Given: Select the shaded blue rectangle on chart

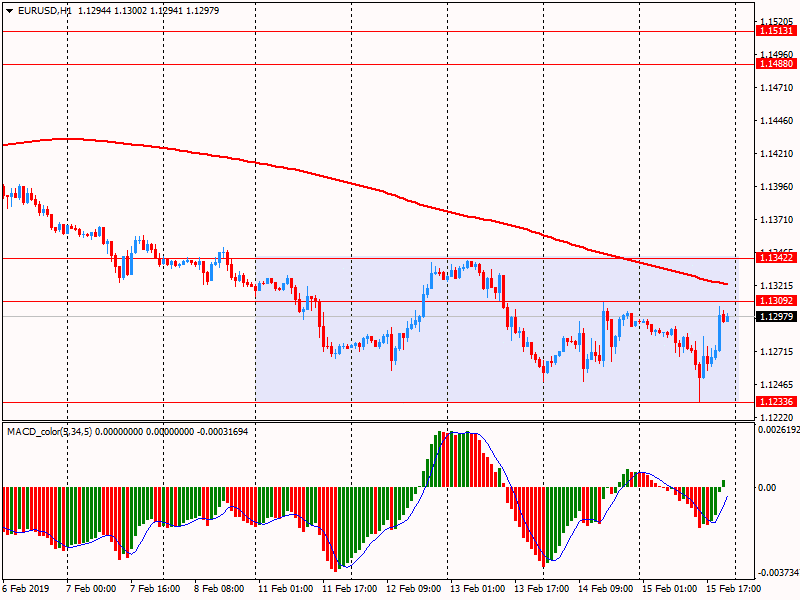Looking at the screenshot, I should coord(497,329).
